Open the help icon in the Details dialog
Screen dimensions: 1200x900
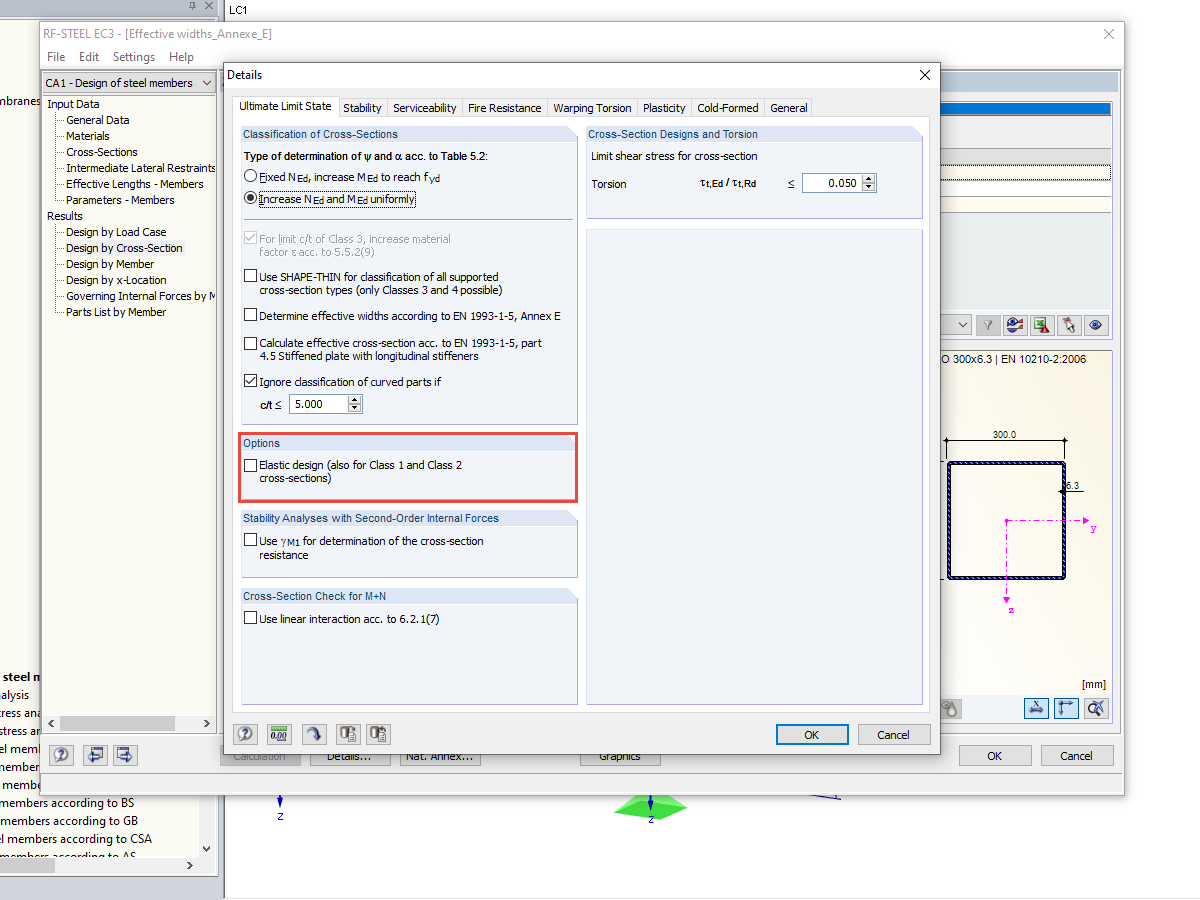pyautogui.click(x=245, y=733)
